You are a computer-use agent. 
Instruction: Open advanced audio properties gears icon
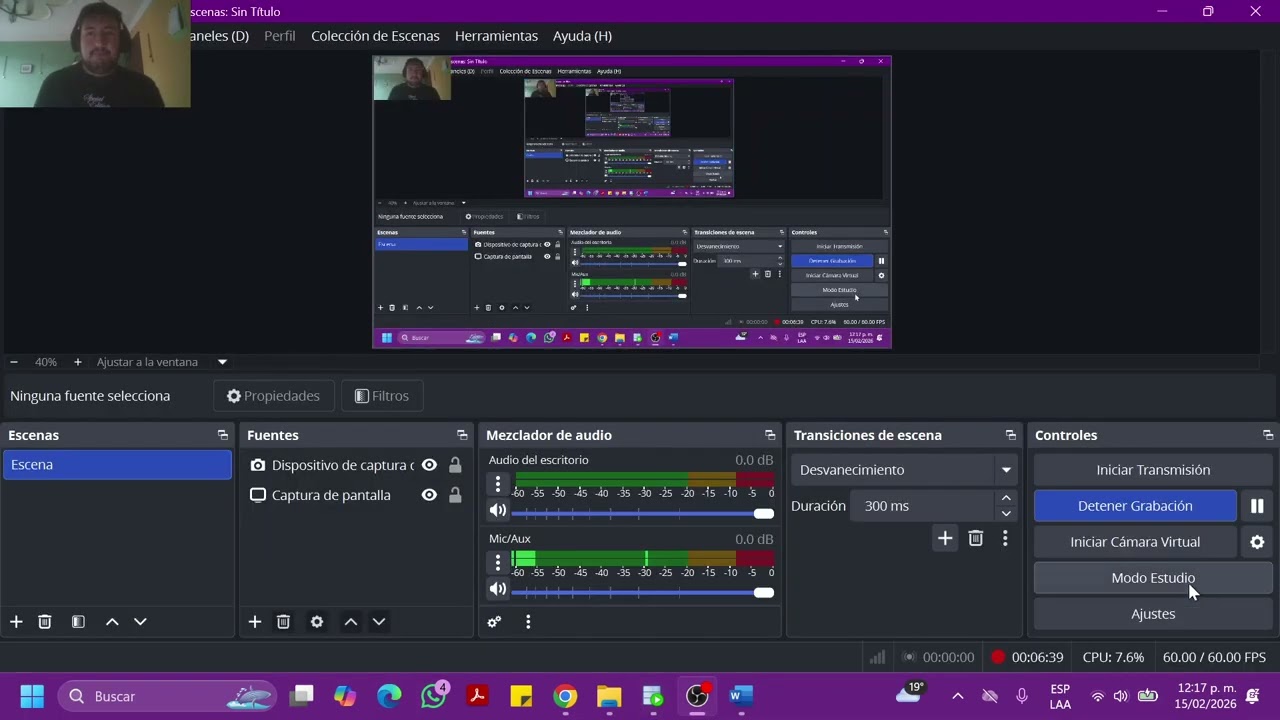pos(494,622)
